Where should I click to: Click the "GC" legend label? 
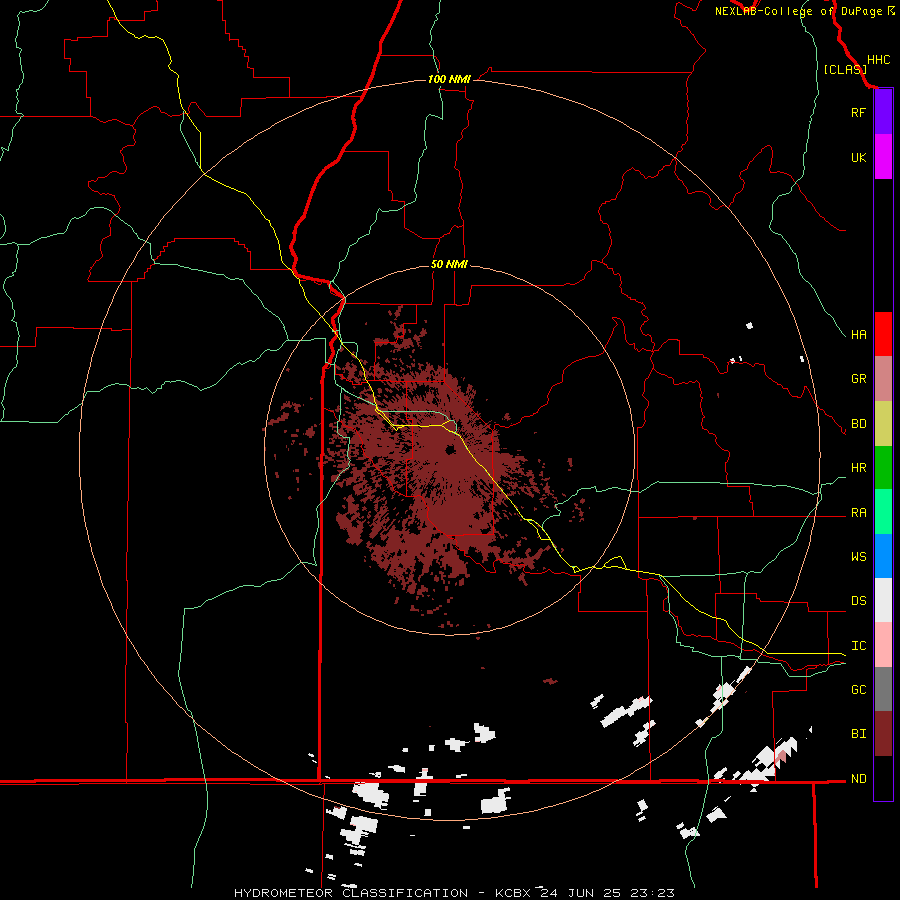tap(858, 690)
